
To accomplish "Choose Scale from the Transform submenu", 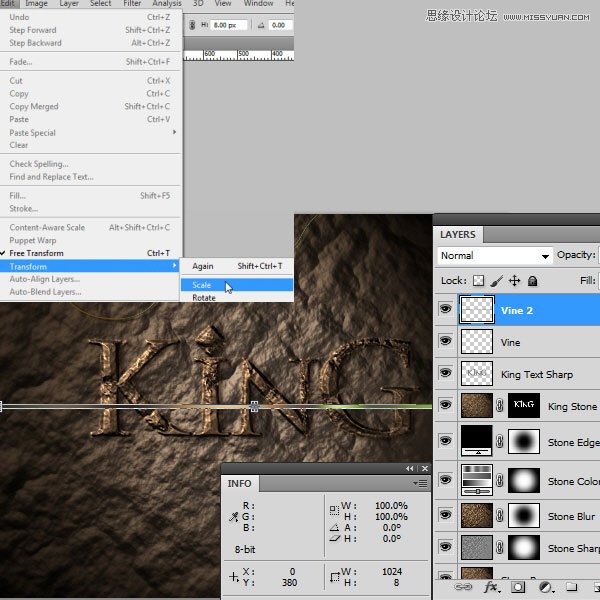I will (x=237, y=285).
